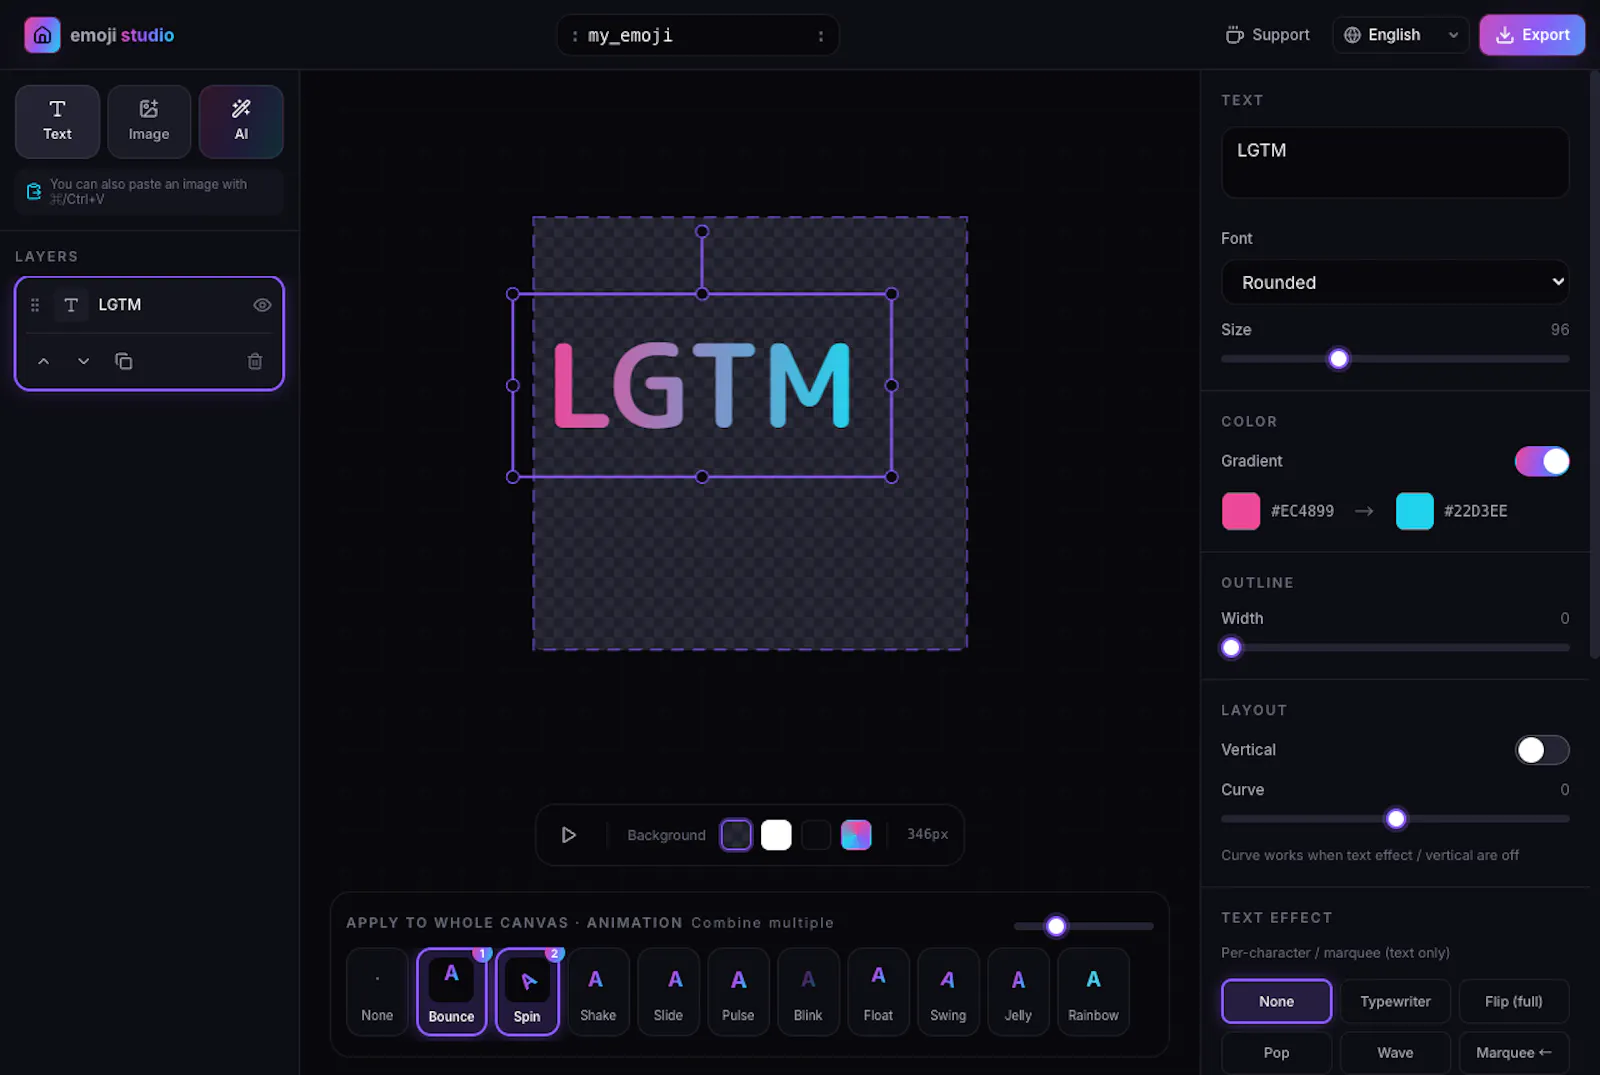Pick the pink #EC4899 start color

pyautogui.click(x=1241, y=511)
